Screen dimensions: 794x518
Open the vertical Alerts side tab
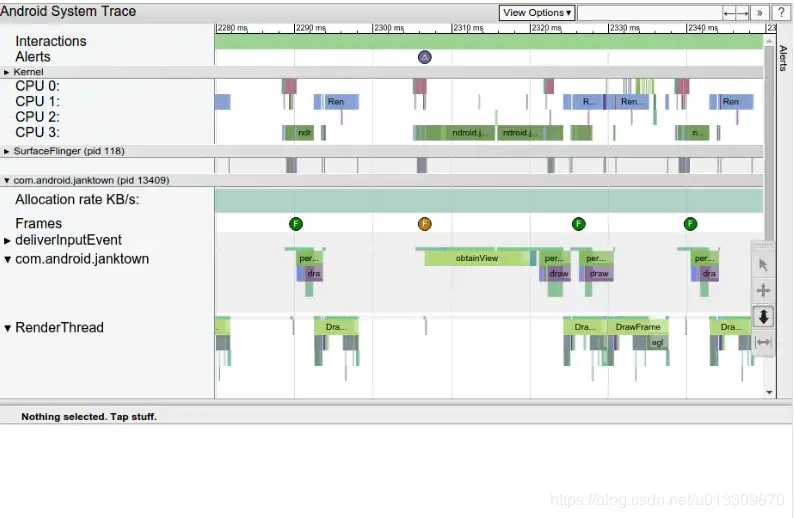pyautogui.click(x=783, y=58)
